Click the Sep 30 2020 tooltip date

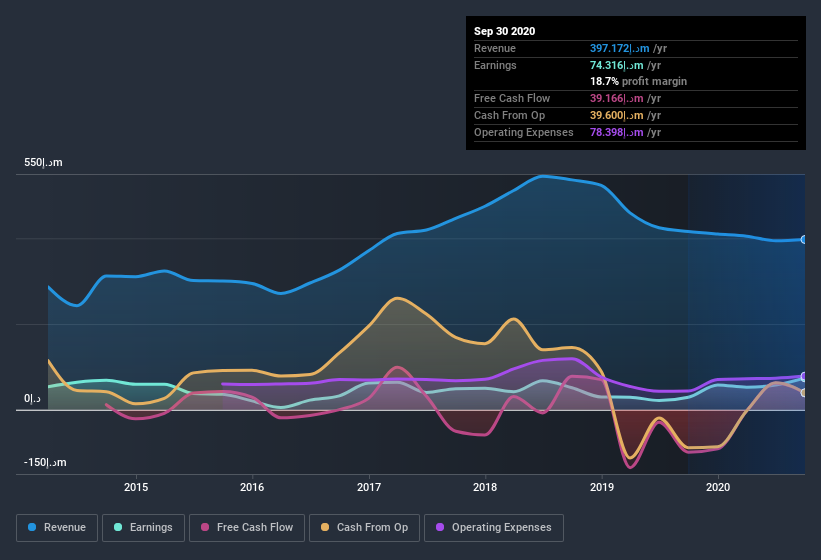504,31
